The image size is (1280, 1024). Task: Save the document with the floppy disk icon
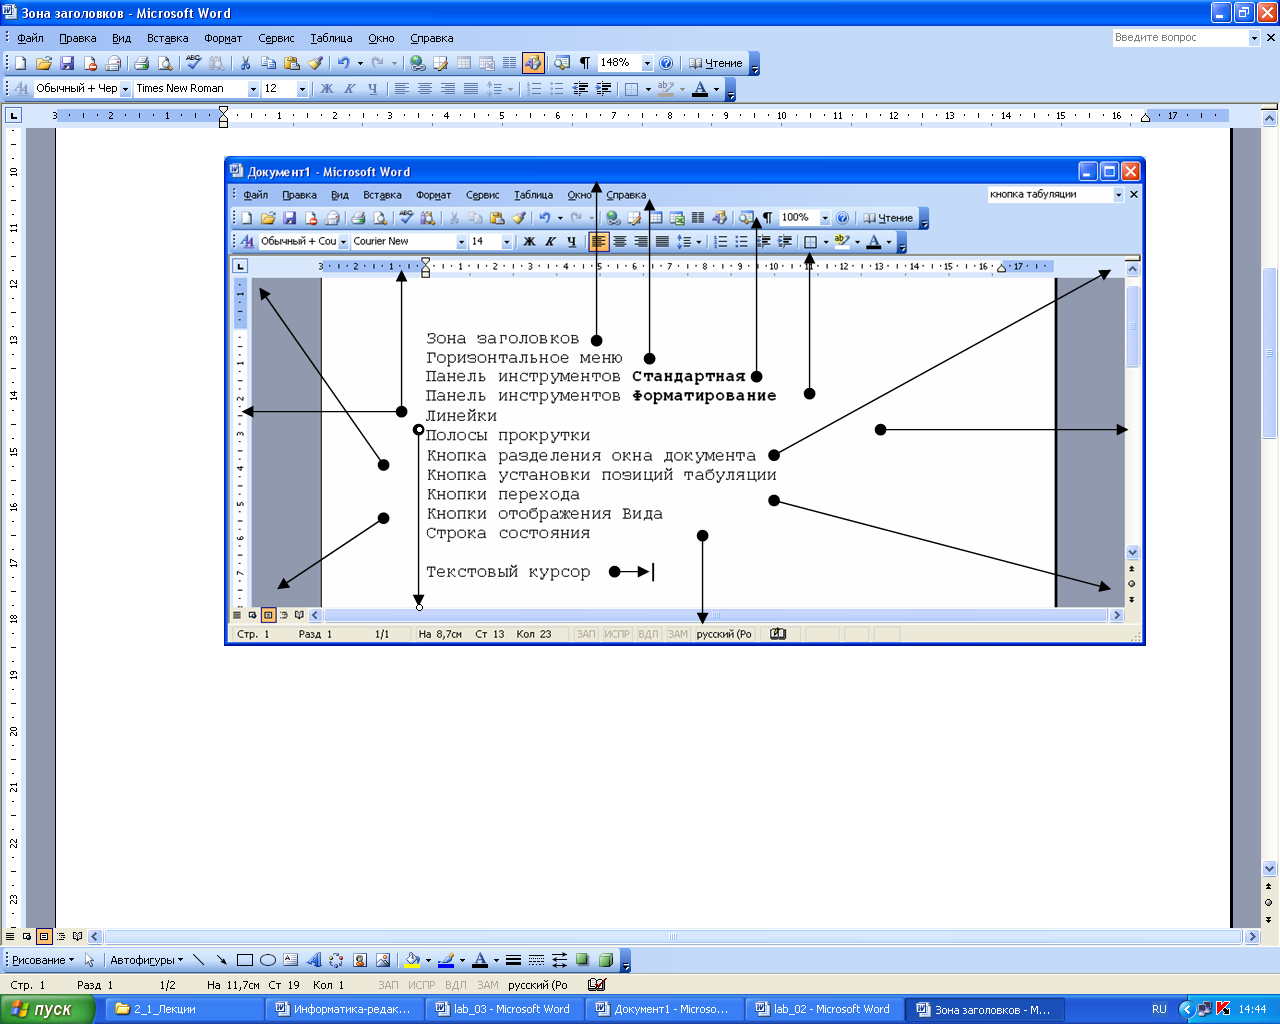[67, 63]
